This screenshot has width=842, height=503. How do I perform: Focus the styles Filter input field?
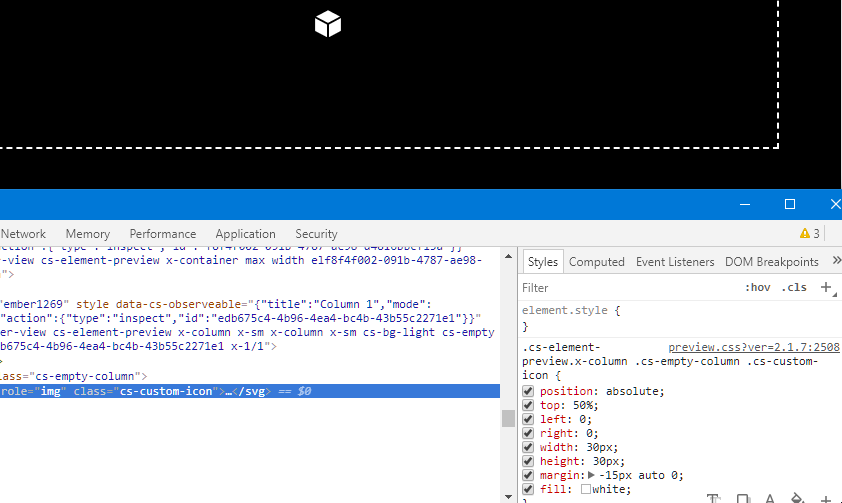tap(620, 288)
